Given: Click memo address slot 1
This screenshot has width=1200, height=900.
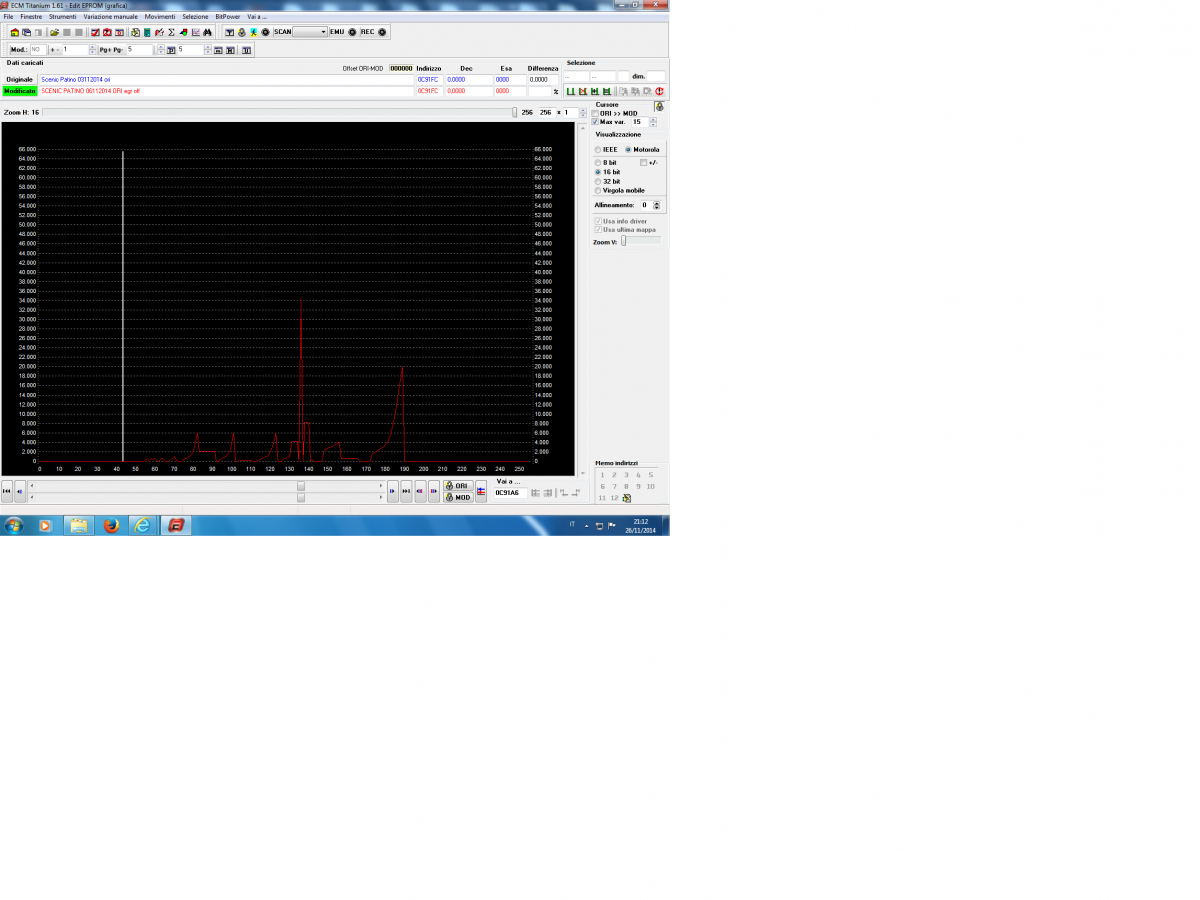Looking at the screenshot, I should point(602,474).
